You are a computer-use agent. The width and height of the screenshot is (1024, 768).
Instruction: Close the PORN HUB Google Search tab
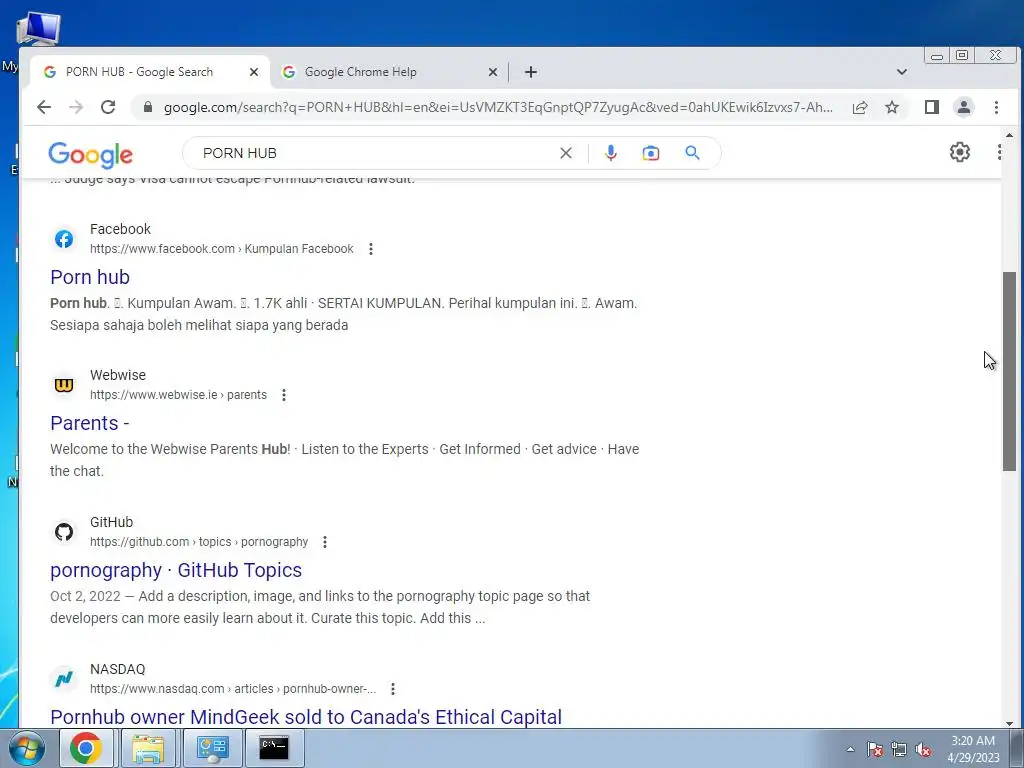click(x=254, y=72)
